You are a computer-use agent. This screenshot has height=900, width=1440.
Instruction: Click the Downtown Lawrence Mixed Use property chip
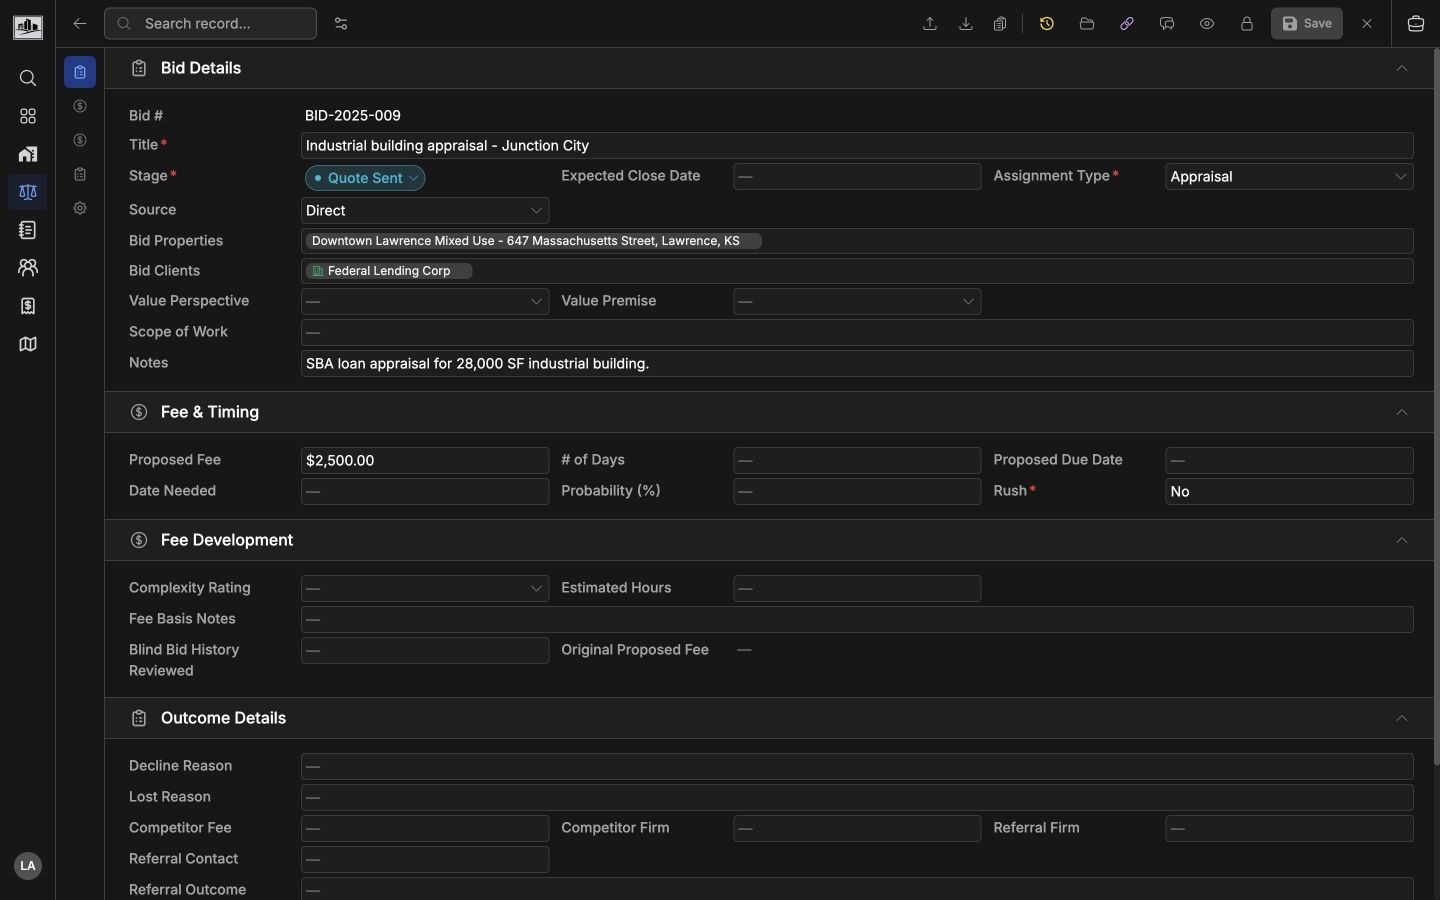[x=534, y=242]
